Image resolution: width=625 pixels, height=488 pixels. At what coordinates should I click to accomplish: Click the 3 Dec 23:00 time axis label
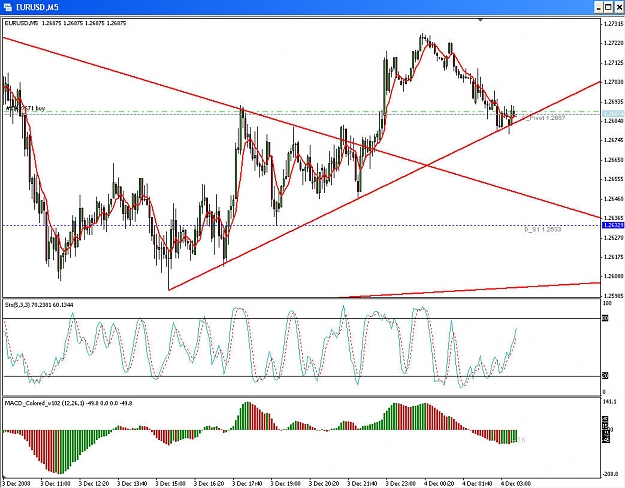pyautogui.click(x=400, y=484)
